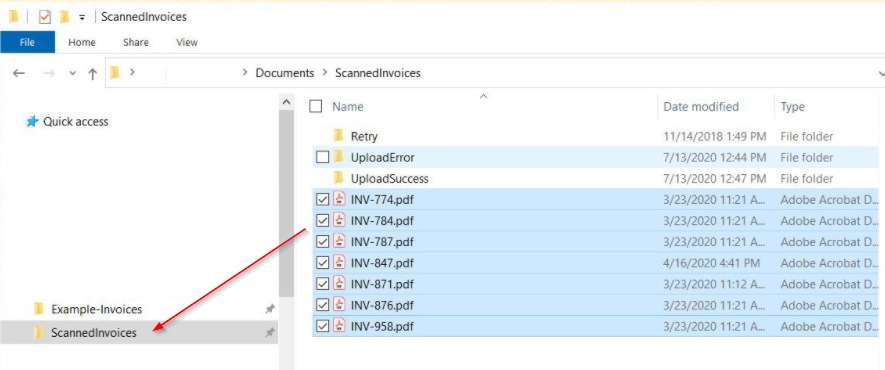Sort by the Name column header
Viewport: 885px width, 370px height.
tap(348, 107)
